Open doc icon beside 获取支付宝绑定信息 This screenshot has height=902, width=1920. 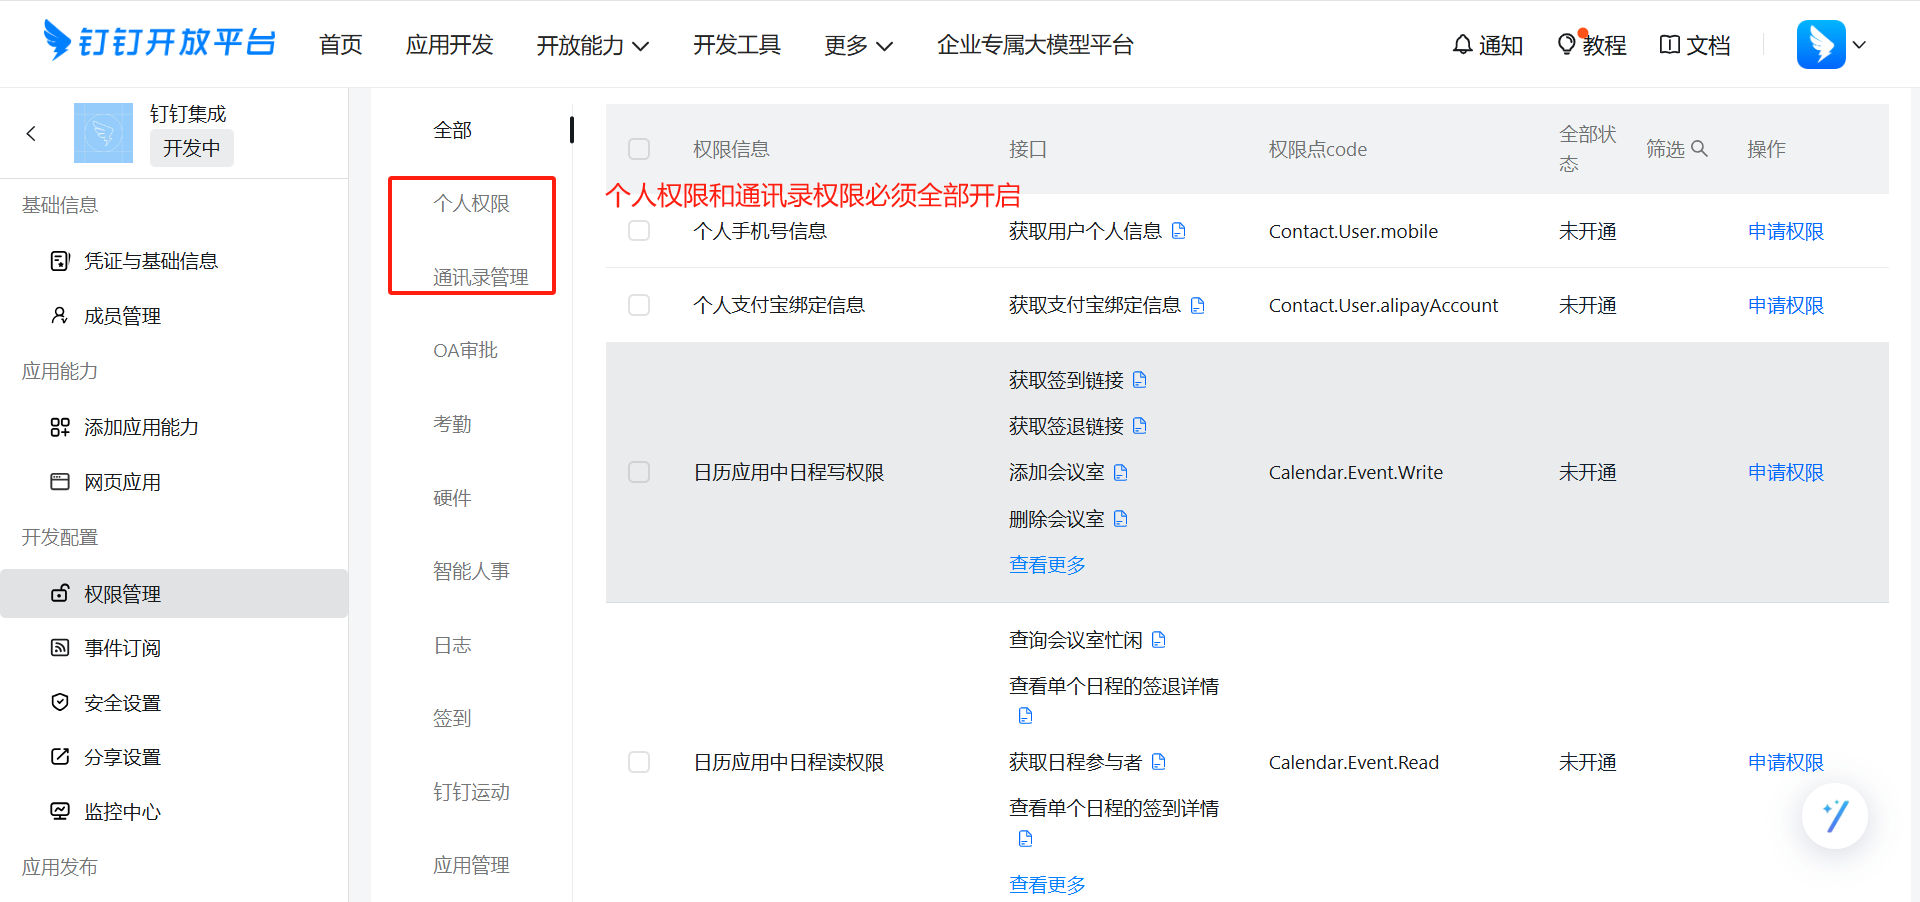coord(1198,305)
